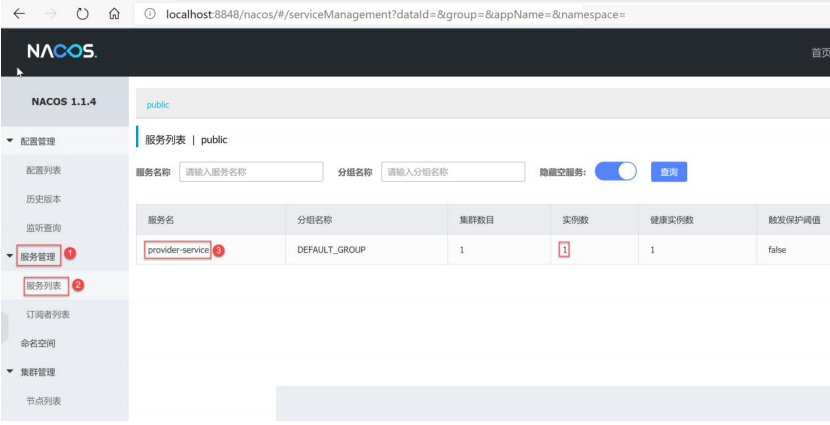Click the 服务列表 | public heading
The image size is (830, 425).
(x=186, y=140)
